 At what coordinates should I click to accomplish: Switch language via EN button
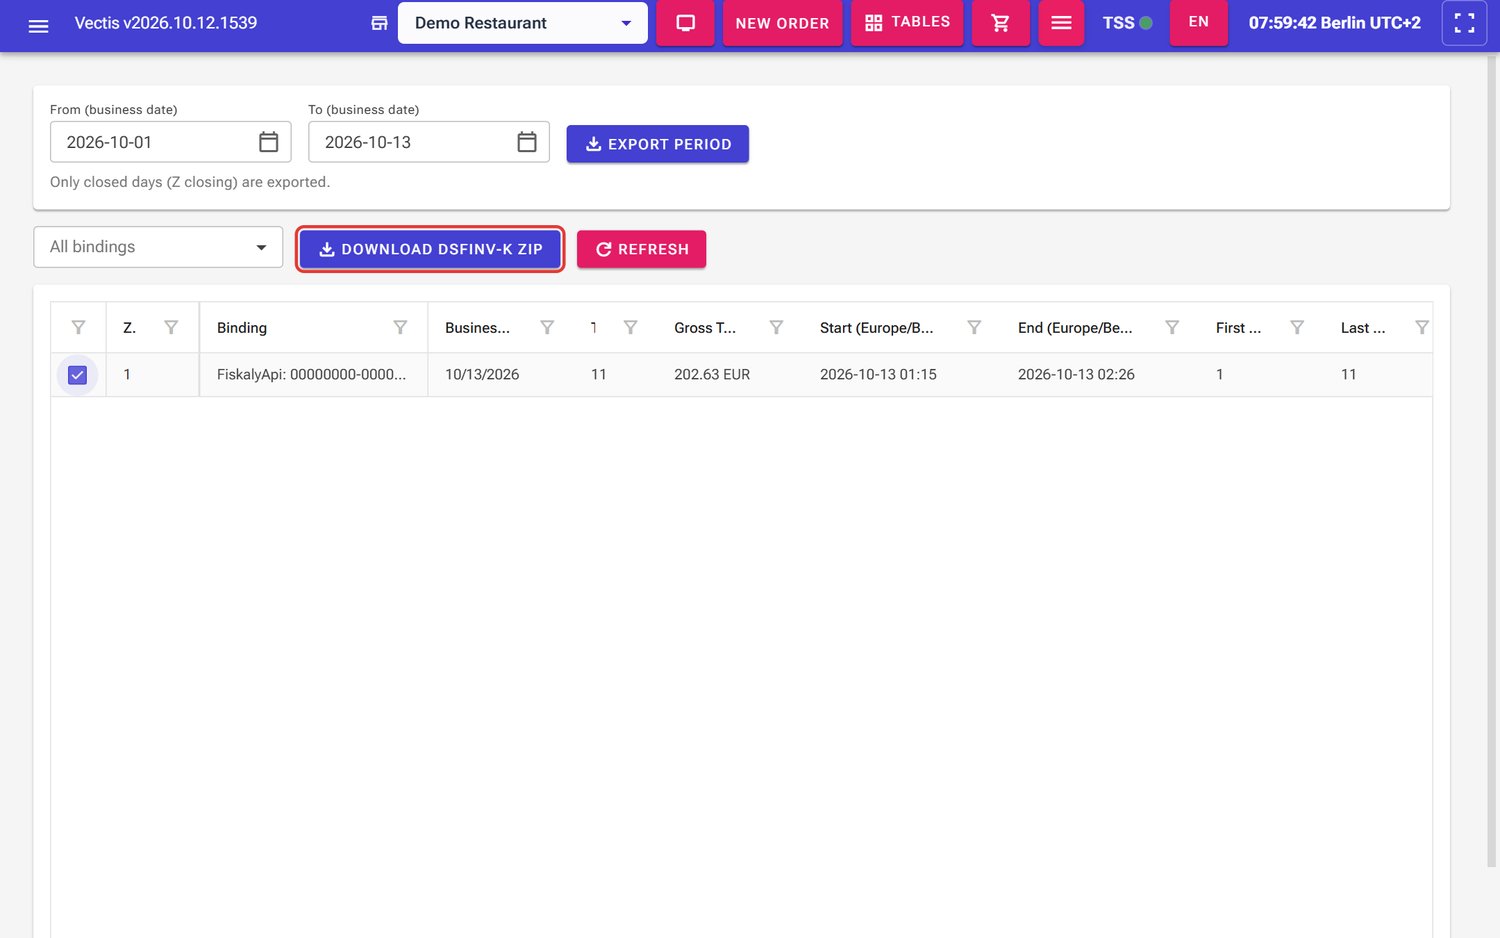tap(1198, 23)
